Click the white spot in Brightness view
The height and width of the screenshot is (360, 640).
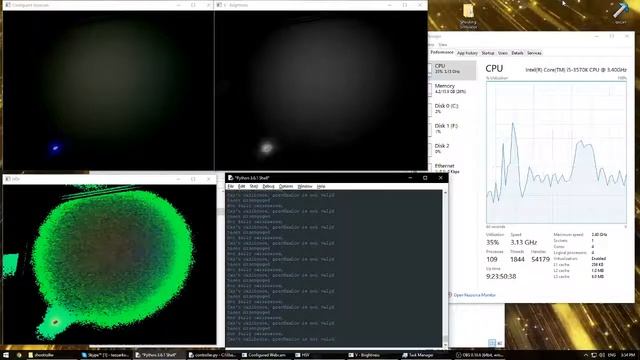click(x=267, y=147)
